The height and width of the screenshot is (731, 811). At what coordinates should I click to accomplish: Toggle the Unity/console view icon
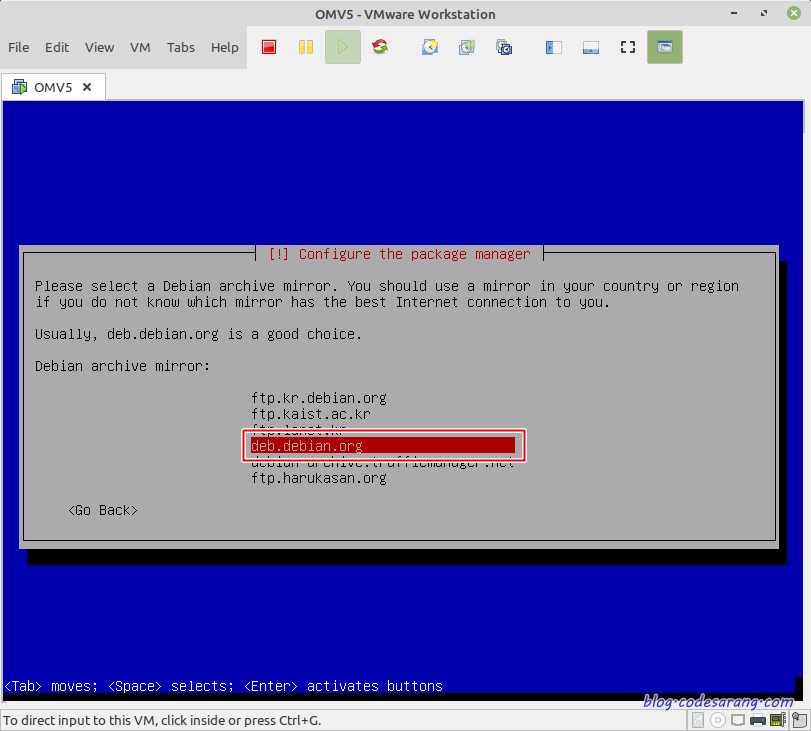[665, 47]
